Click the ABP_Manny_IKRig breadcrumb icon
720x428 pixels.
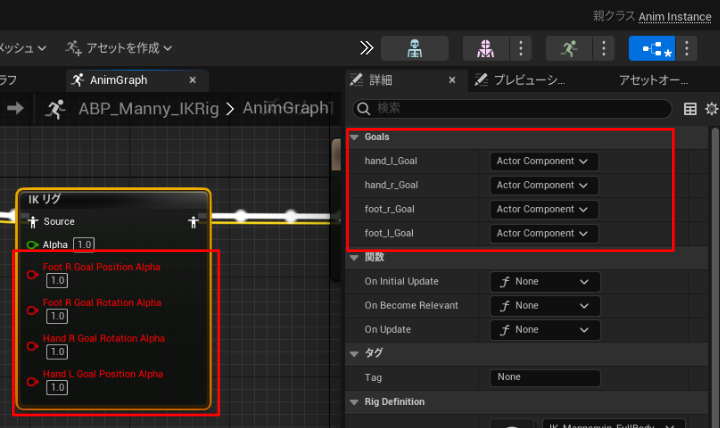[56, 109]
